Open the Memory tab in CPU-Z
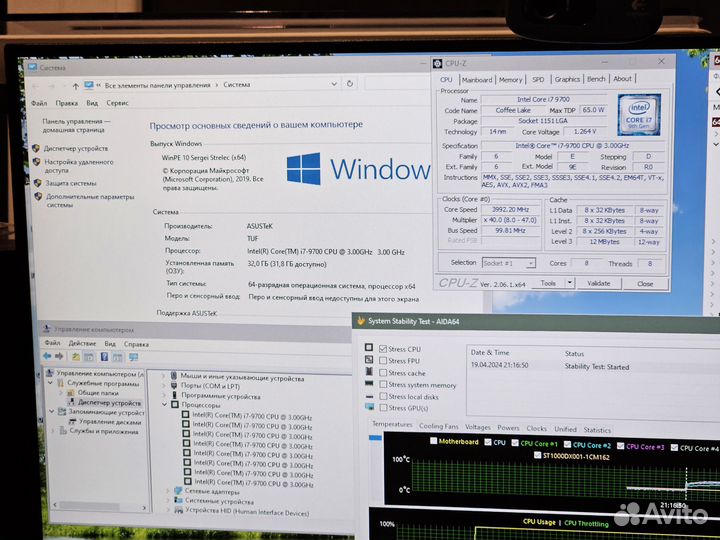 coord(511,80)
